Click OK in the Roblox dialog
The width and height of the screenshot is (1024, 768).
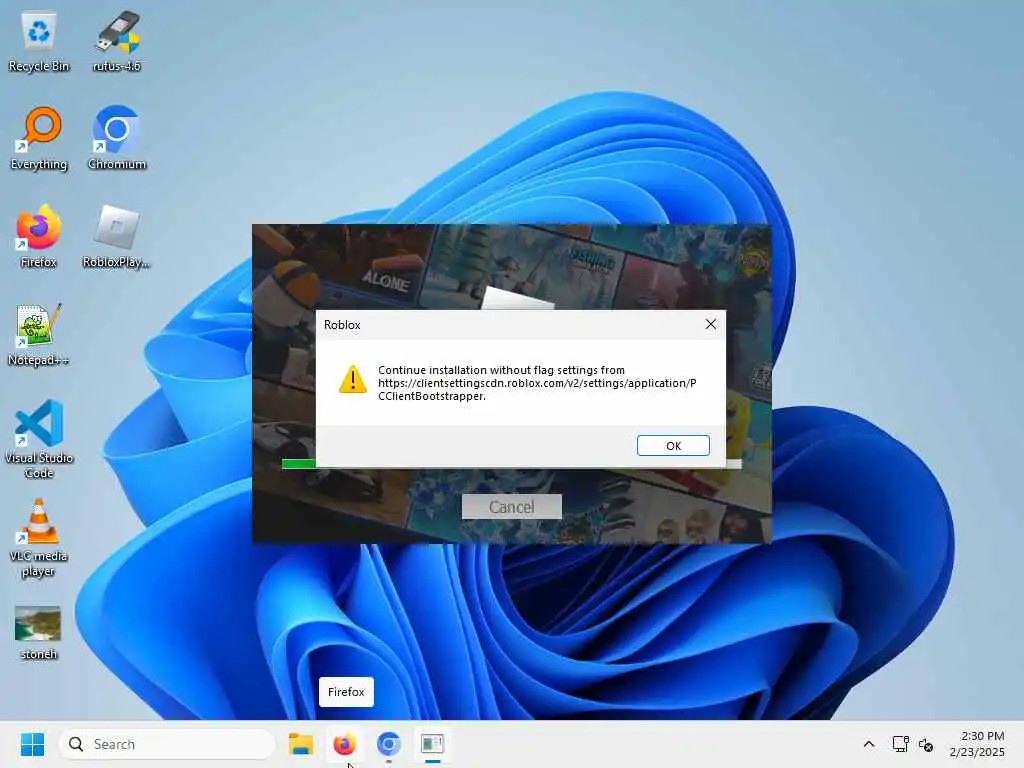[x=673, y=445]
